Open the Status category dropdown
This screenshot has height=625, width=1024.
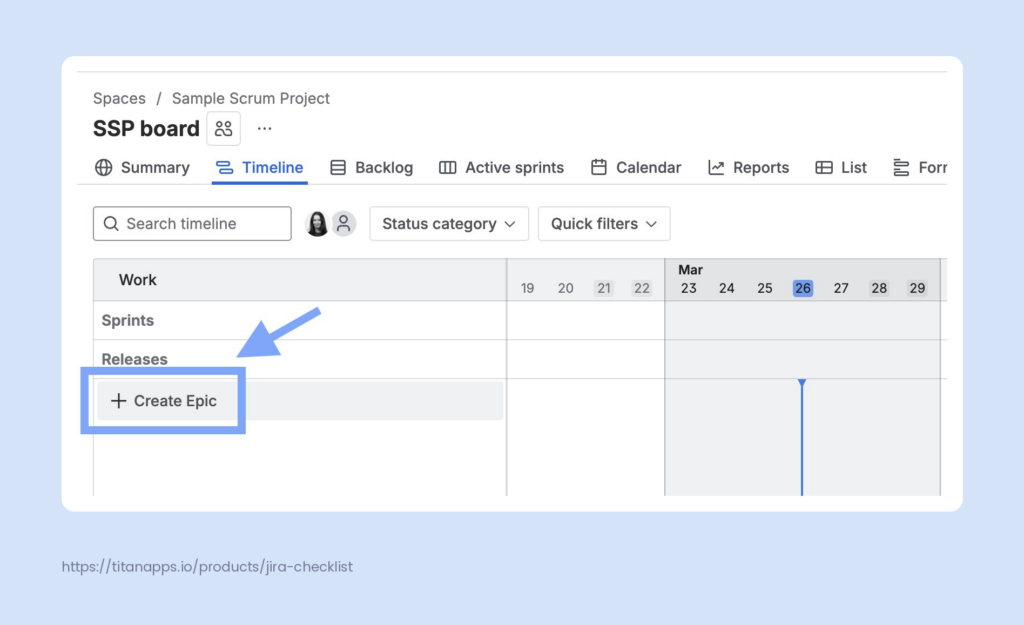click(448, 224)
